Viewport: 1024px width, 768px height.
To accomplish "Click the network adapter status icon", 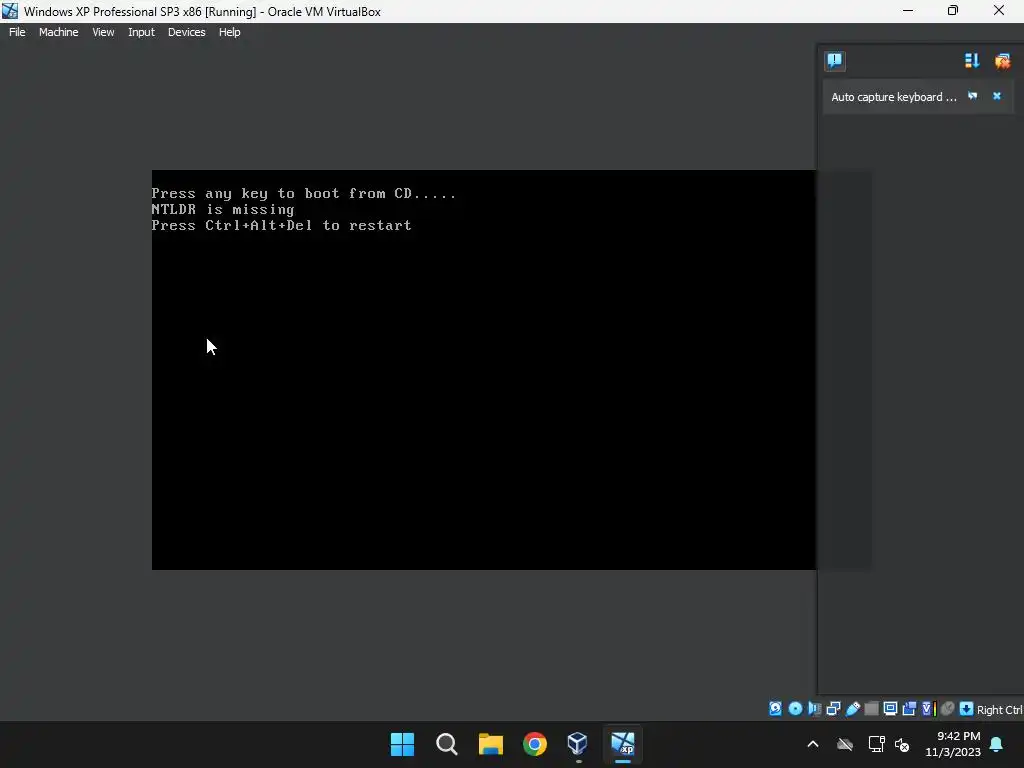I will pyautogui.click(x=833, y=709).
